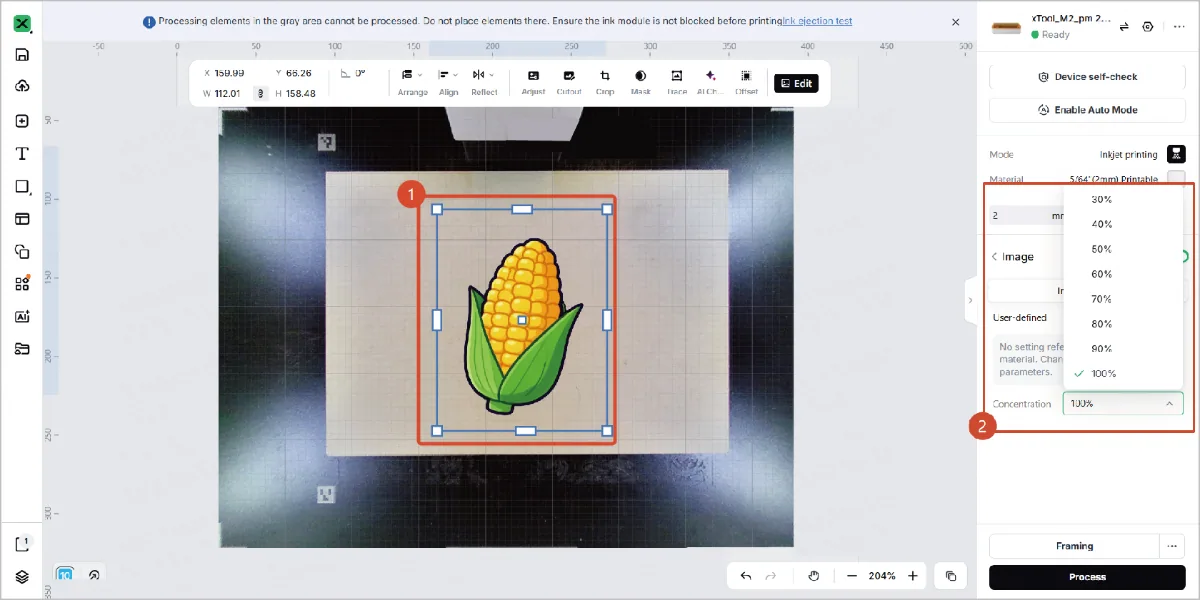Click the Cutout tool

point(569,81)
